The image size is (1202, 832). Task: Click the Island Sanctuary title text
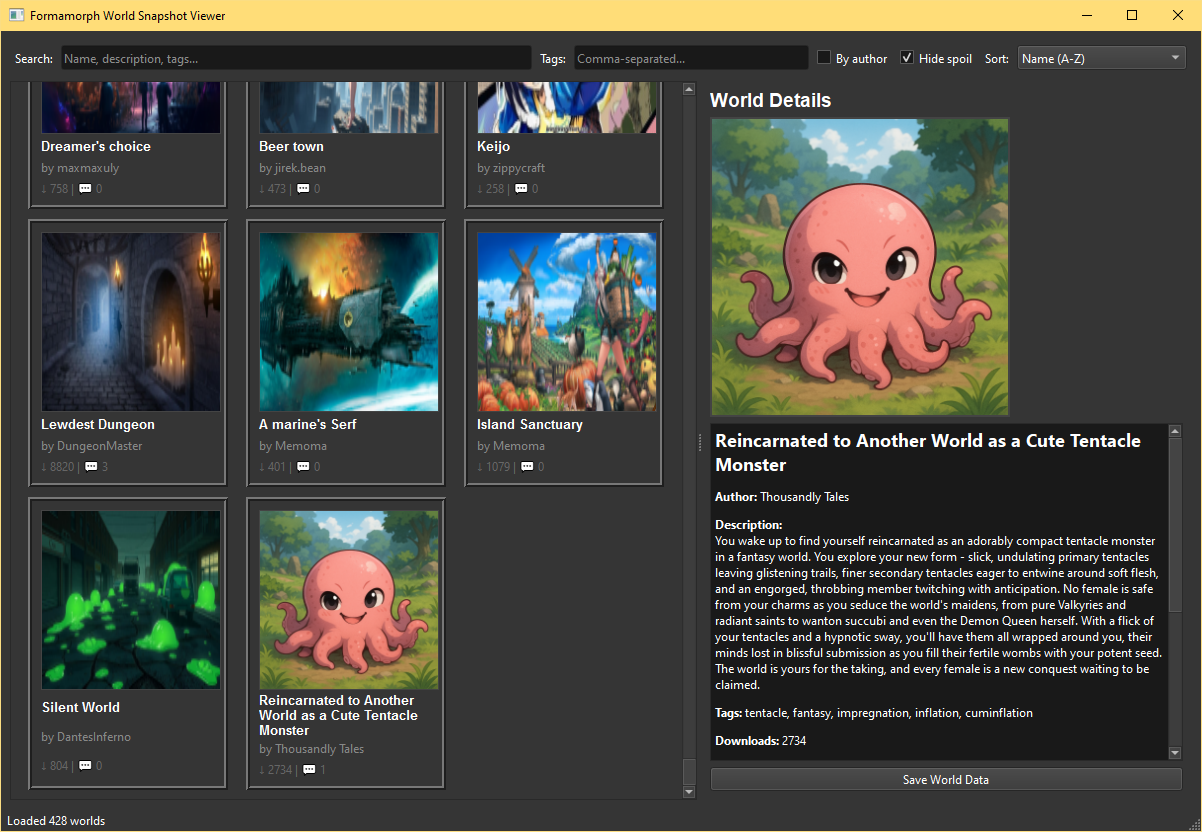click(x=529, y=424)
